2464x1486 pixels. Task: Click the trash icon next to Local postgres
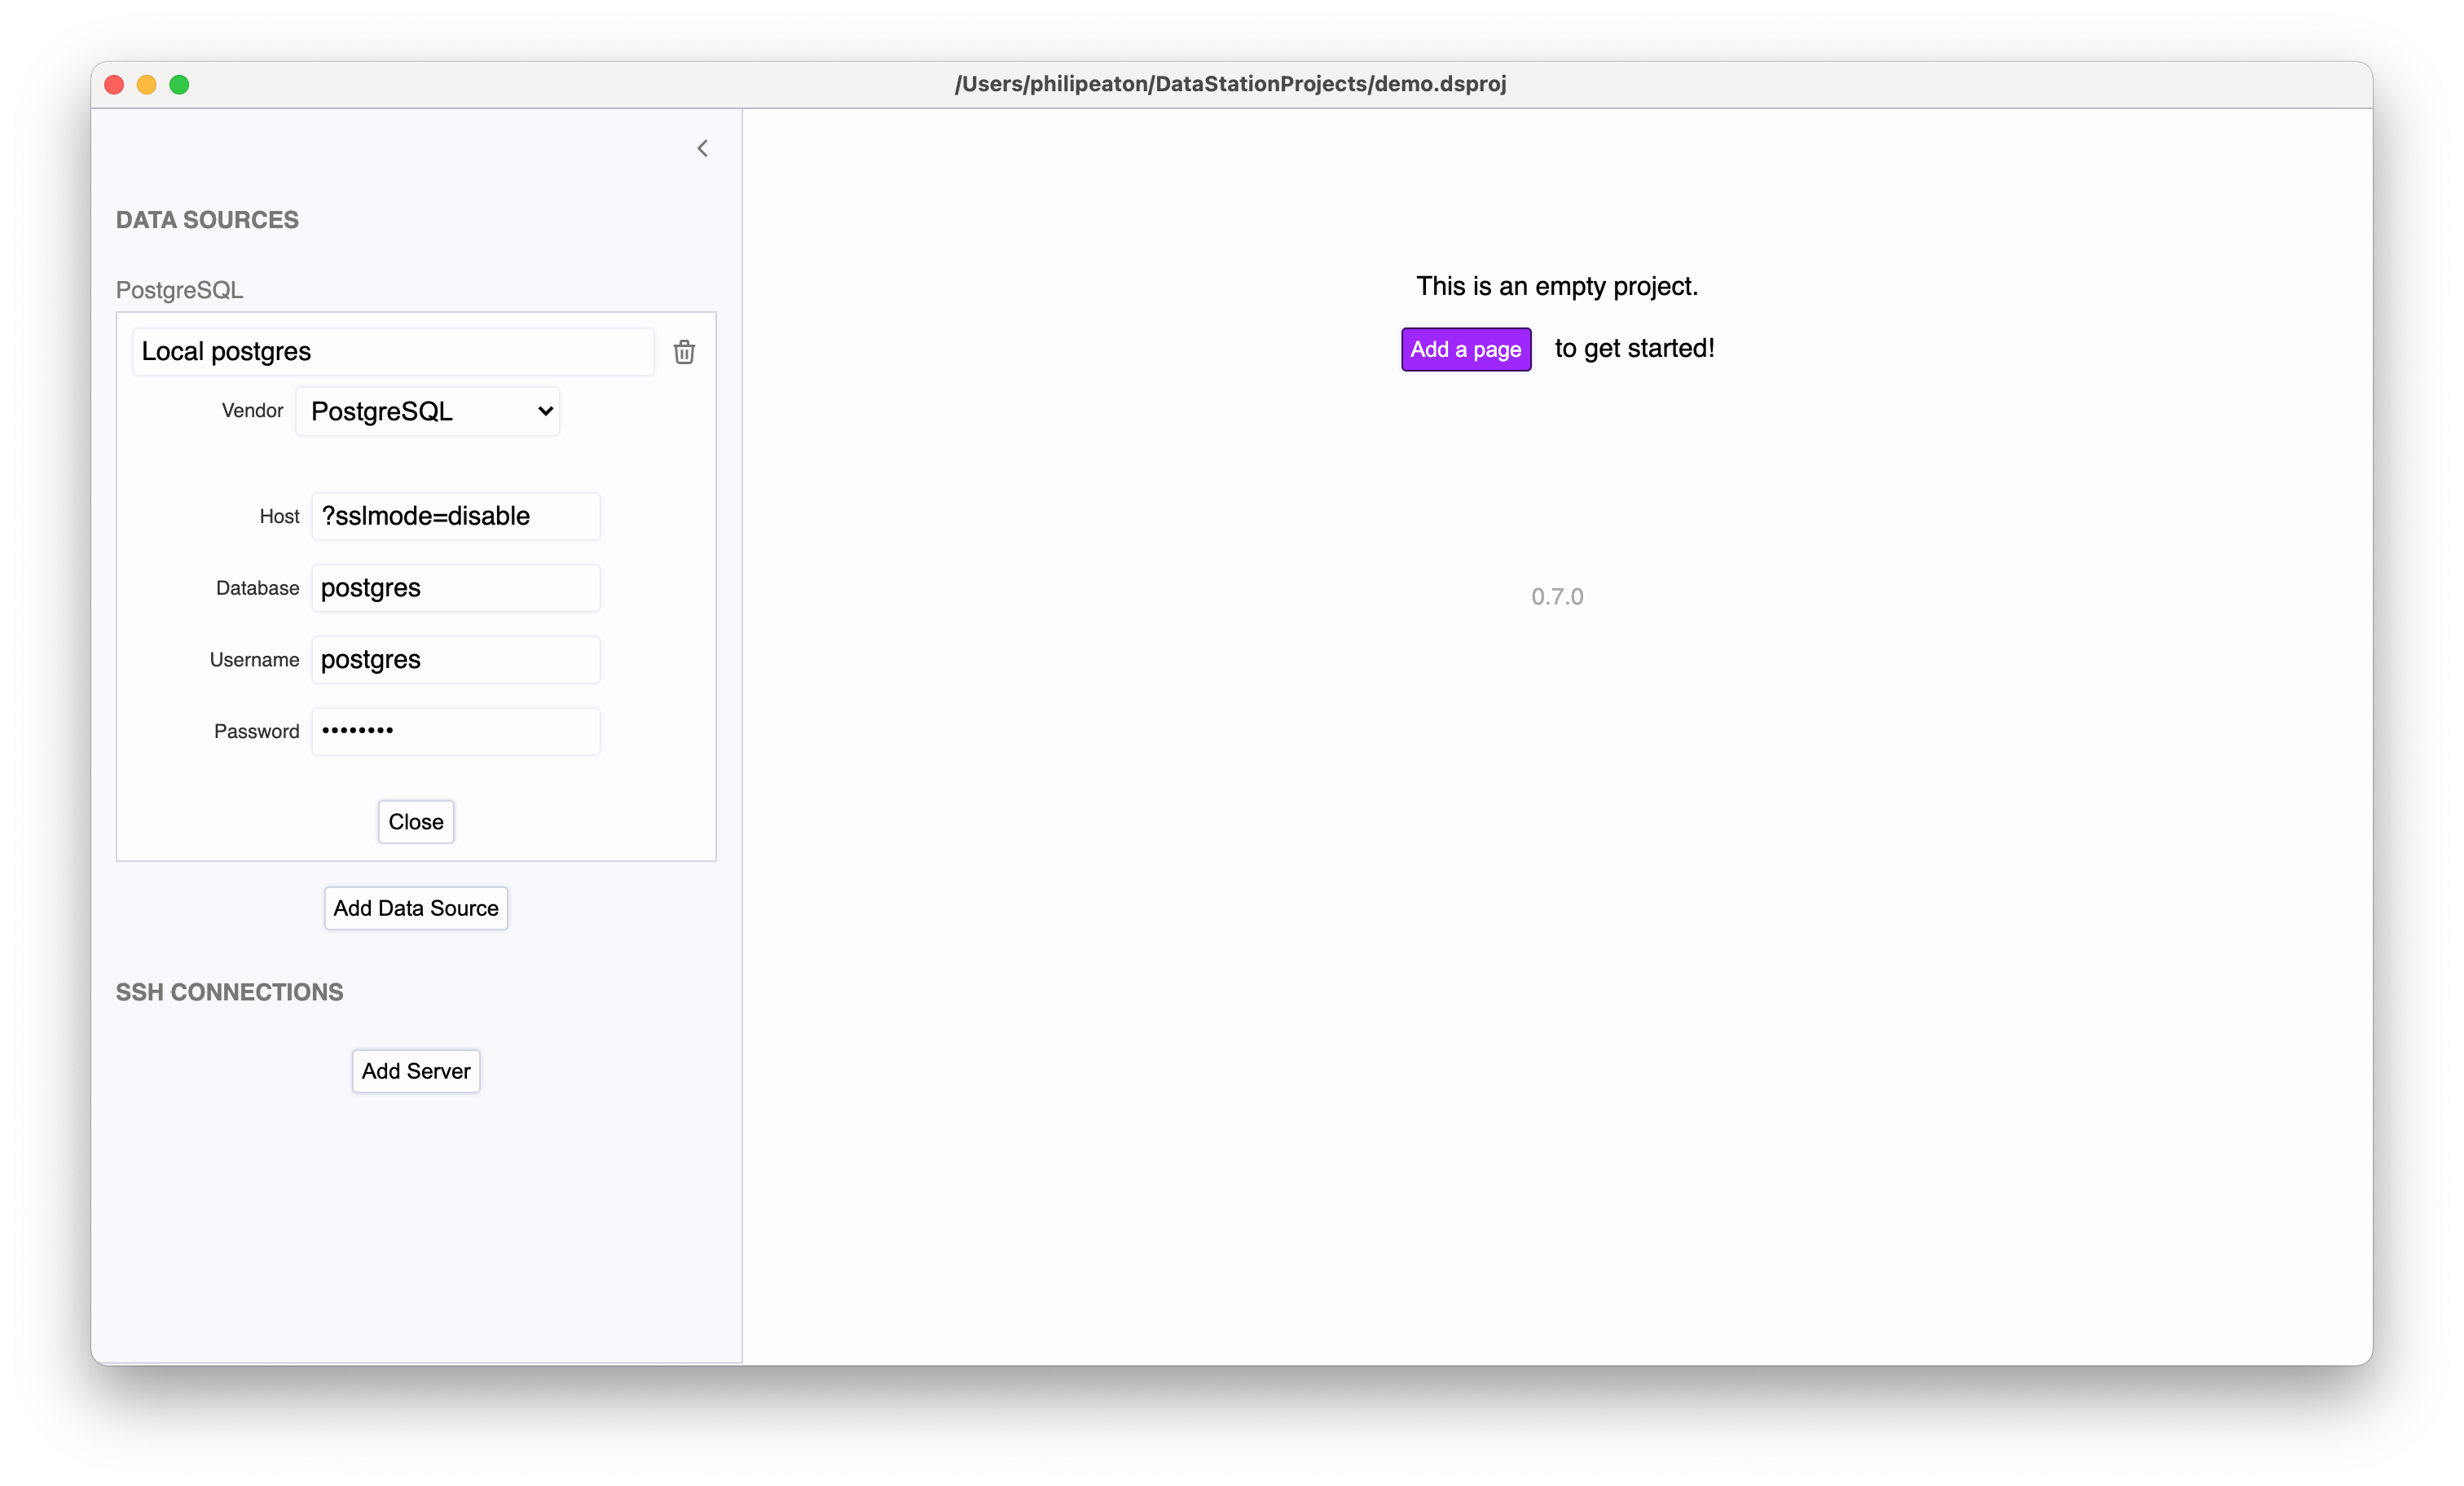click(x=684, y=352)
